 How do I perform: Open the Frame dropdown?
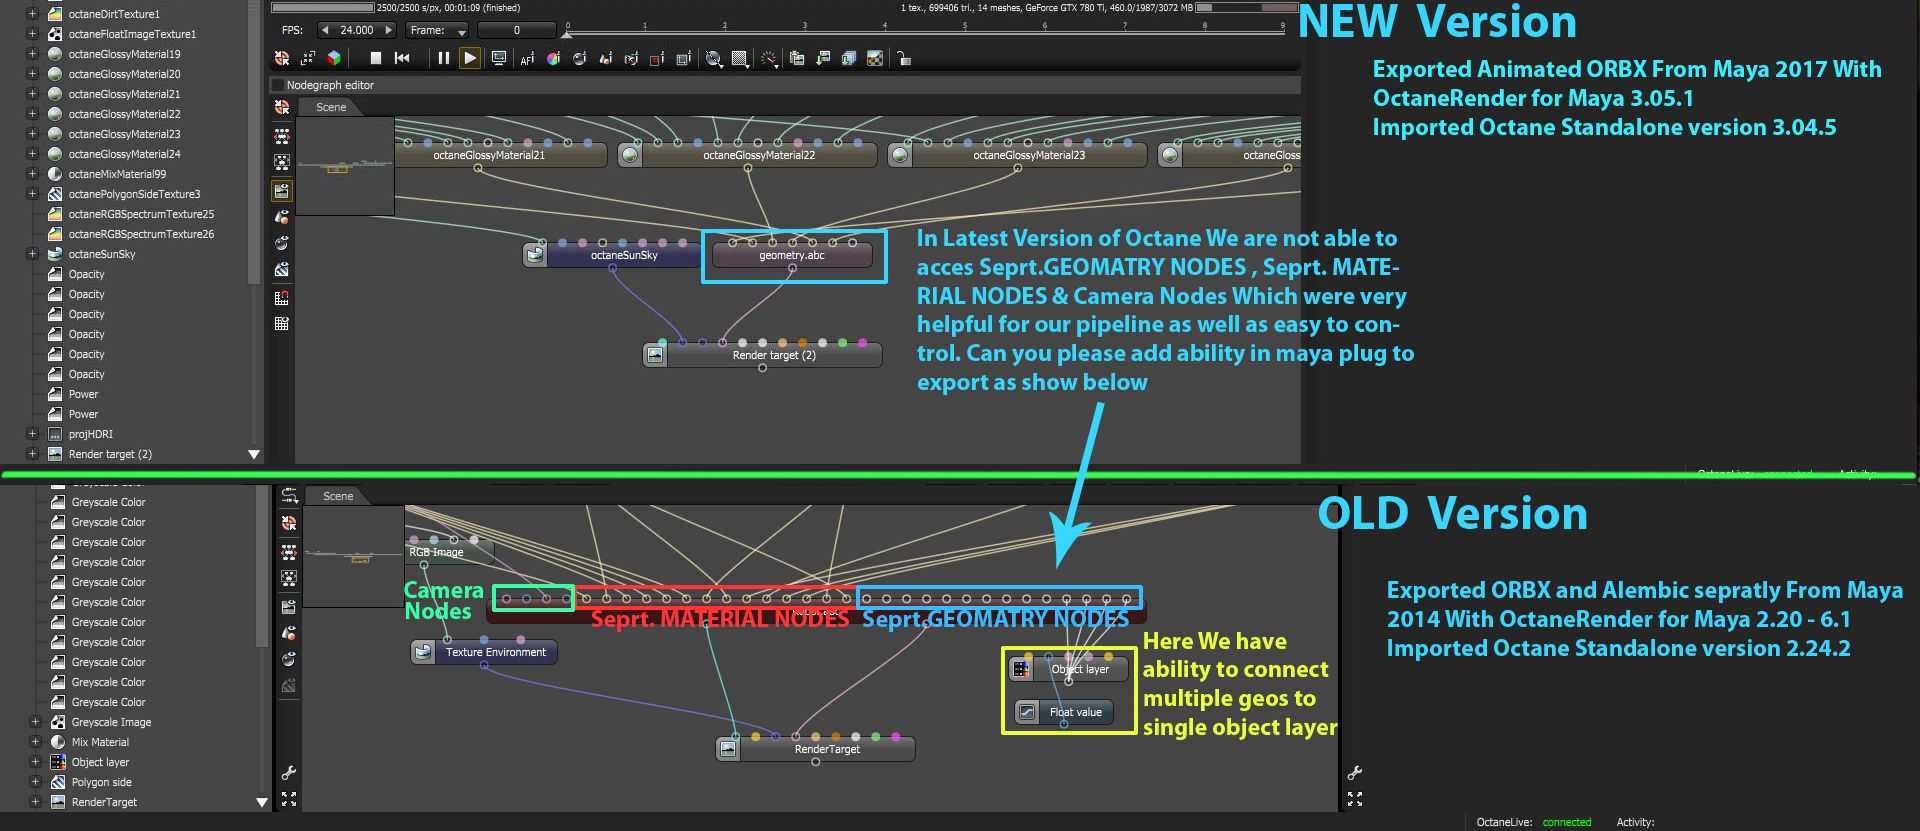pos(438,30)
